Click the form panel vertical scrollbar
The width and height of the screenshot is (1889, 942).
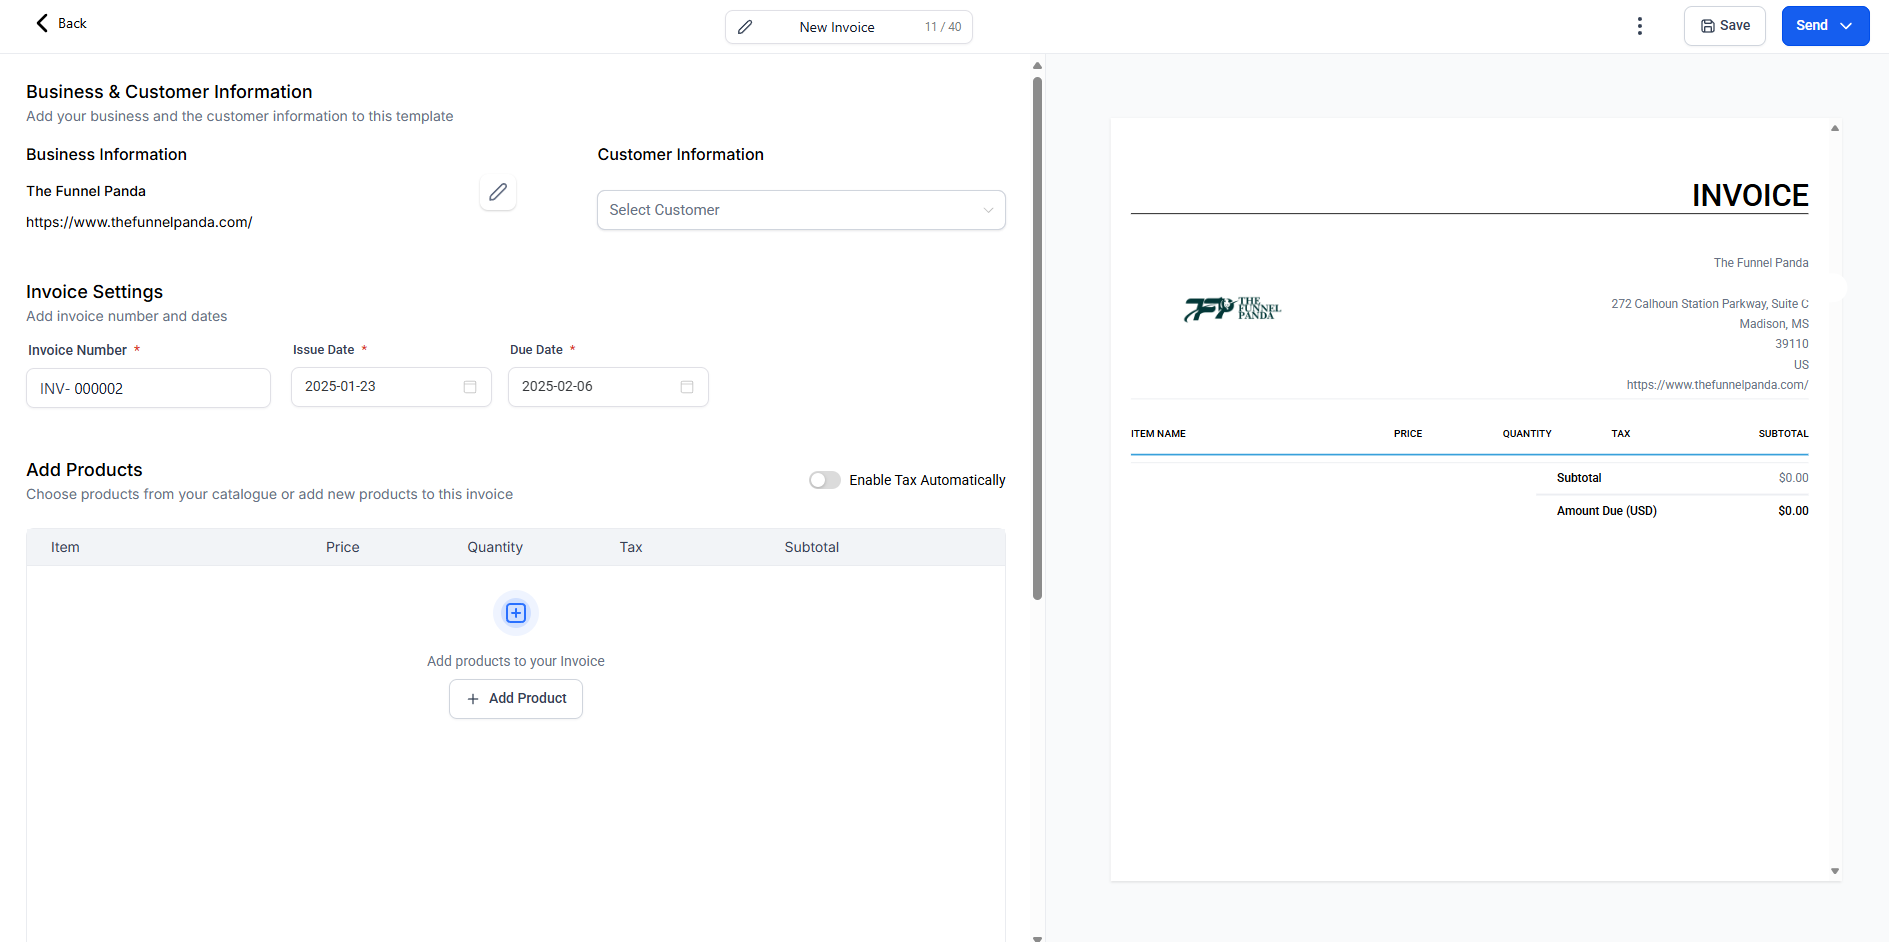[x=1037, y=340]
